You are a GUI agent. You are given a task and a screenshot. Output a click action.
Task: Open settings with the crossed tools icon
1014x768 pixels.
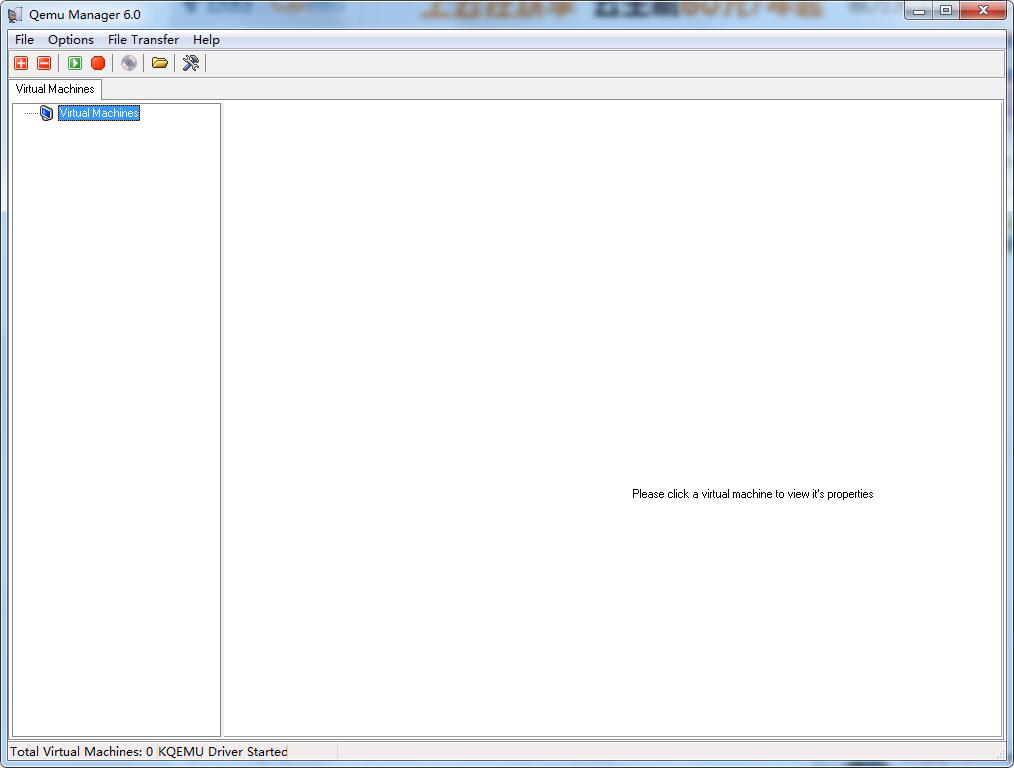pyautogui.click(x=191, y=63)
